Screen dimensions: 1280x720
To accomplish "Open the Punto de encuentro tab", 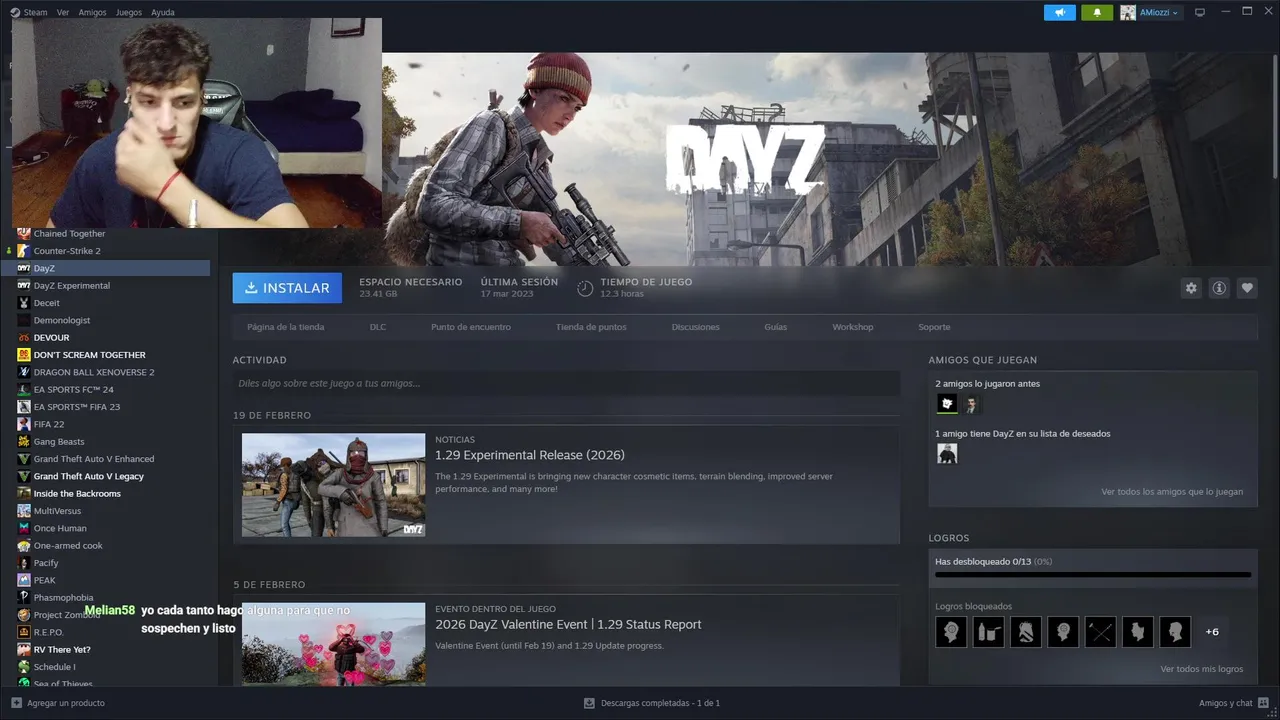I will coord(471,327).
